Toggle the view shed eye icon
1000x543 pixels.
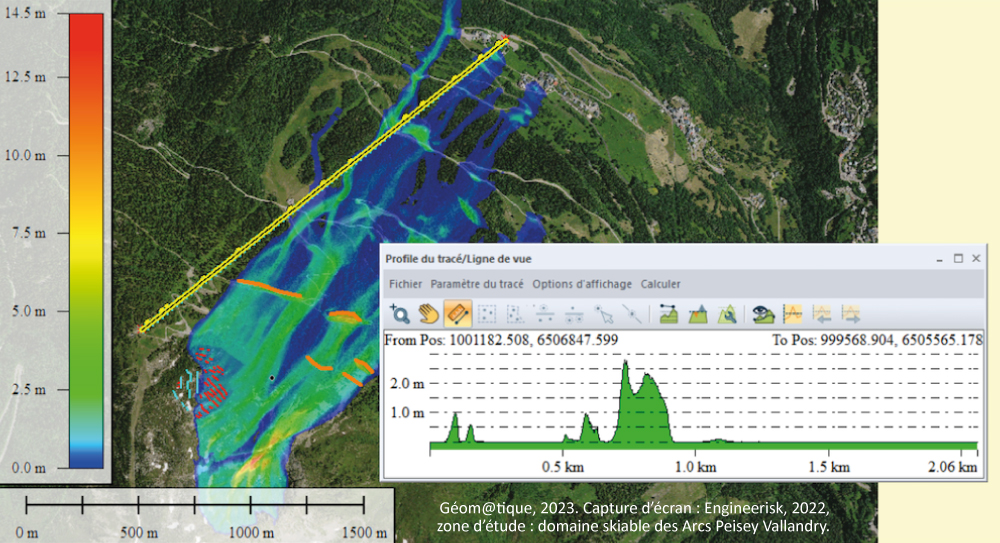(x=763, y=314)
